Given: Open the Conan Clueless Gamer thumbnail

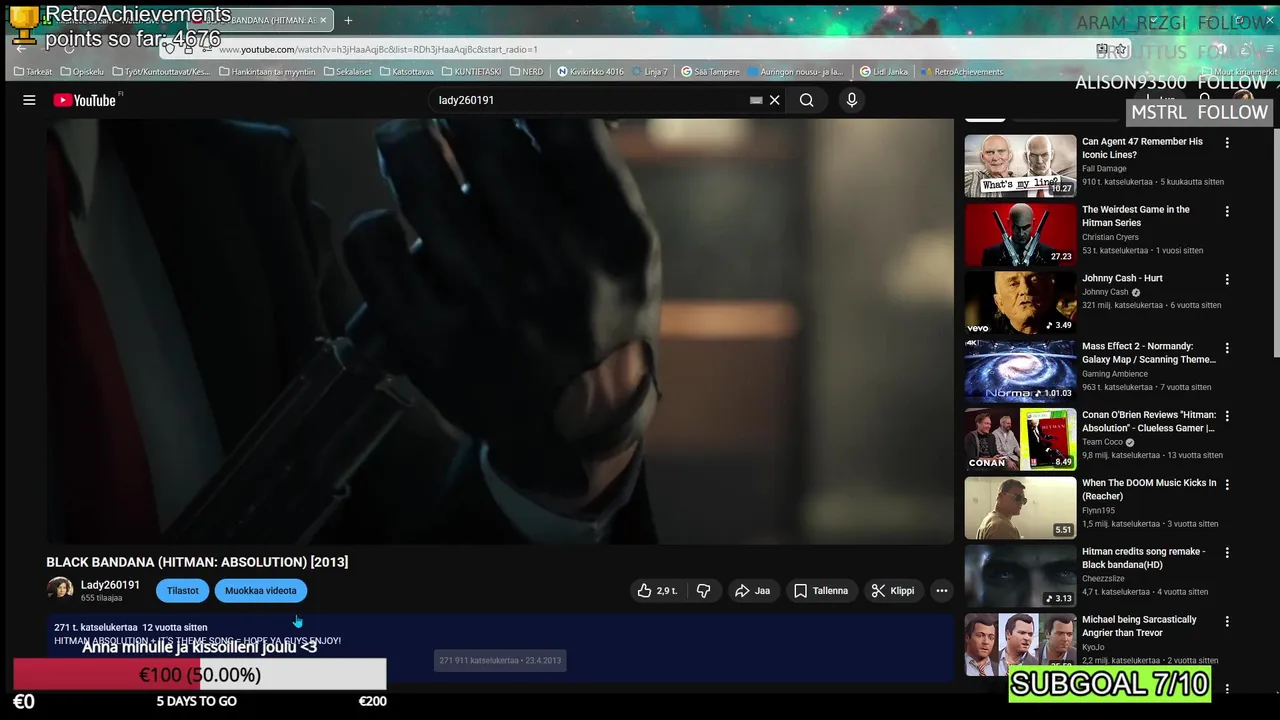Looking at the screenshot, I should pyautogui.click(x=1020, y=439).
